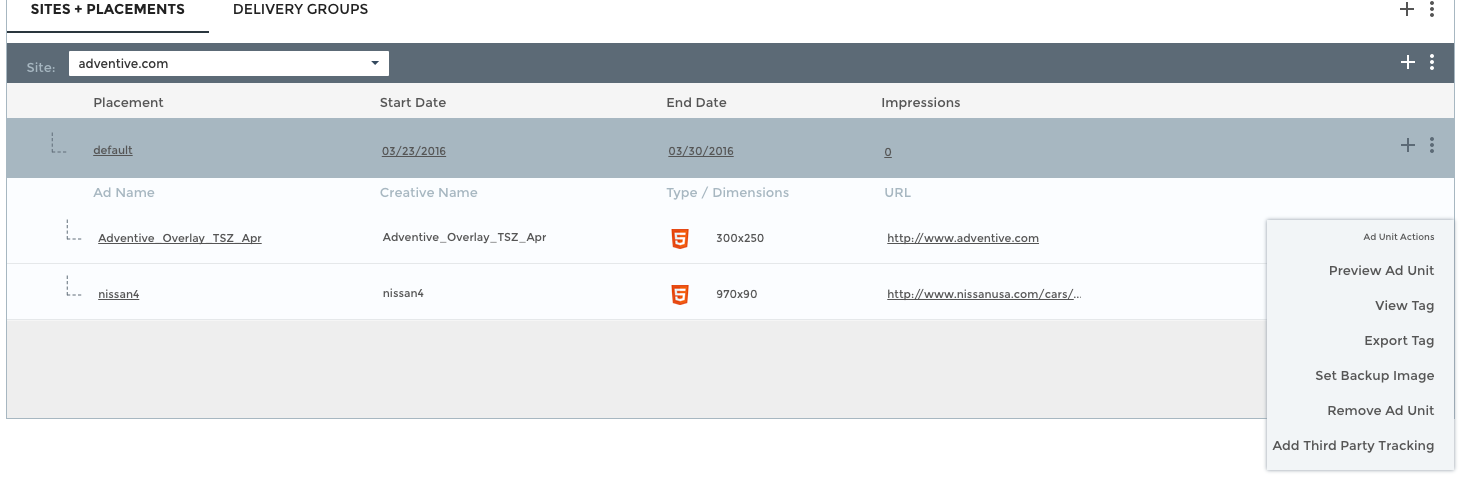Screen dimensions: 1469x496
Task: Choose Add Third Party Tracking
Action: 1353,446
